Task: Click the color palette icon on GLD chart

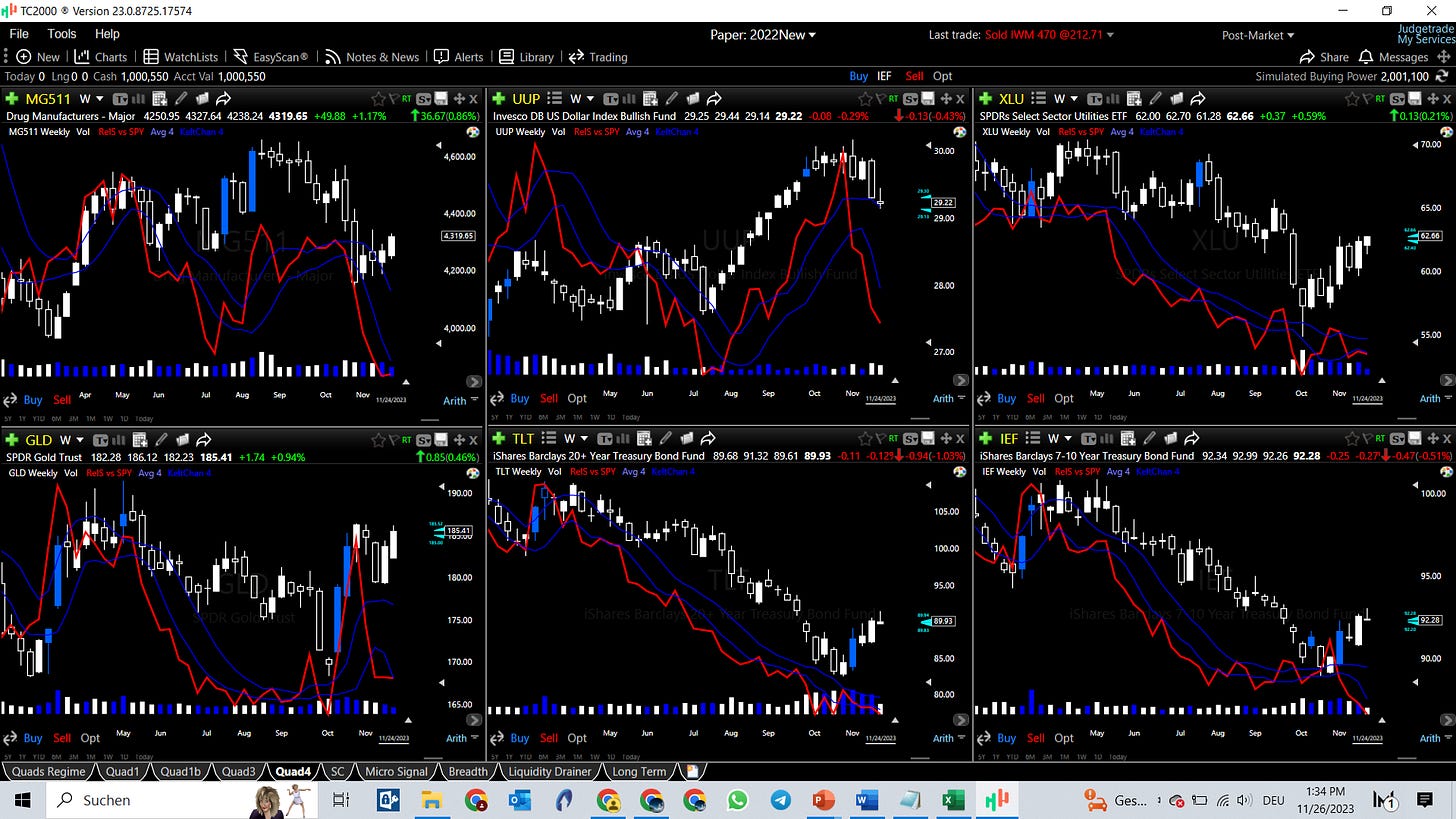Action: 473,473
